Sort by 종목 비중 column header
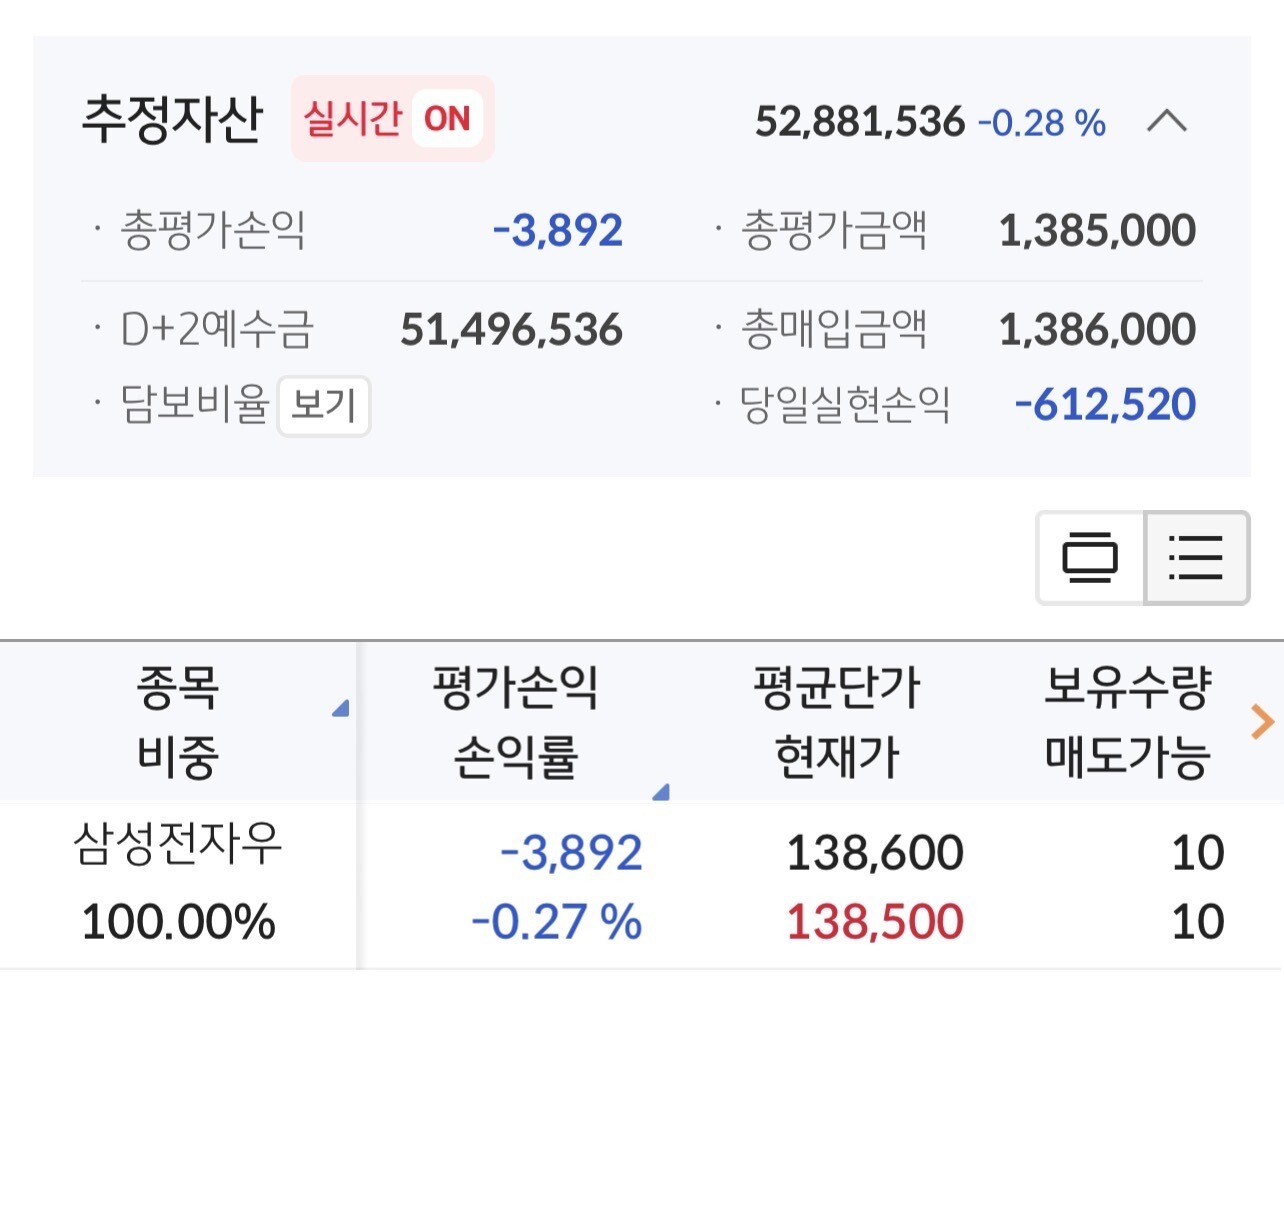This screenshot has height=1217, width=1284. pos(178,721)
